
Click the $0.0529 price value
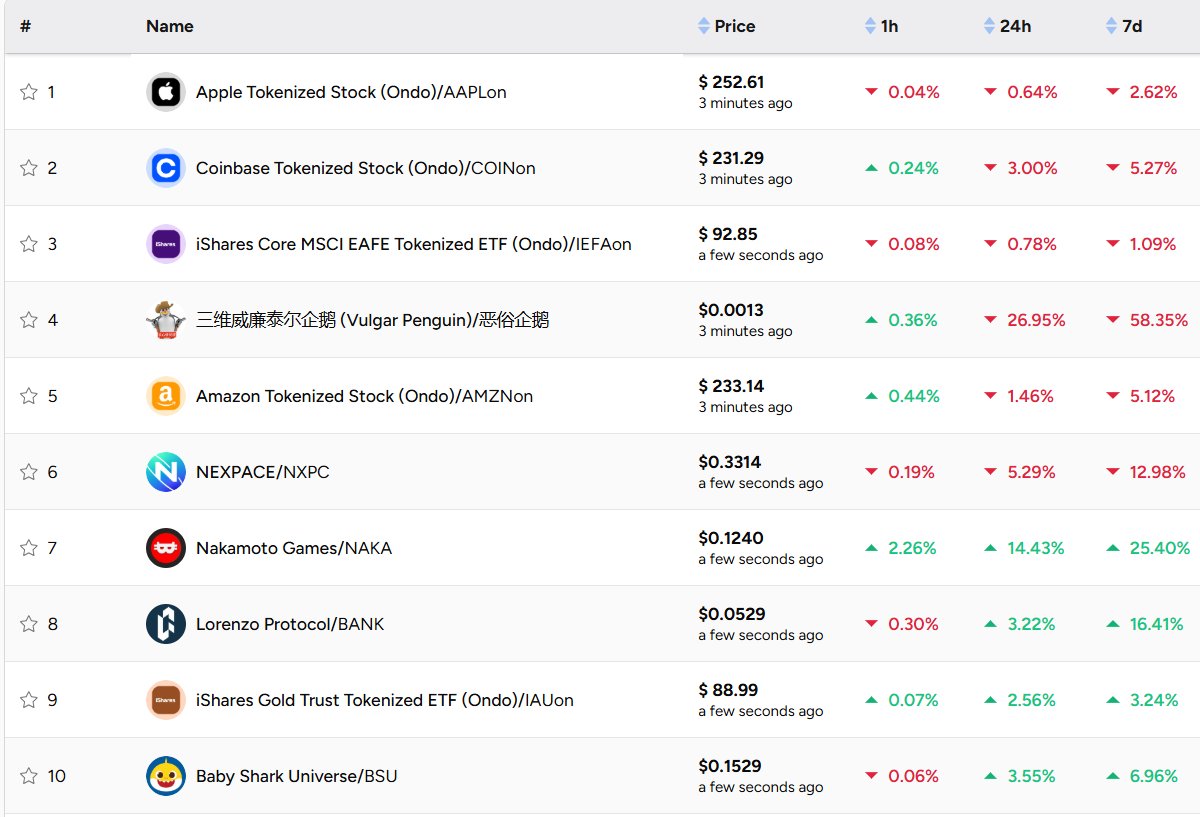coord(730,614)
